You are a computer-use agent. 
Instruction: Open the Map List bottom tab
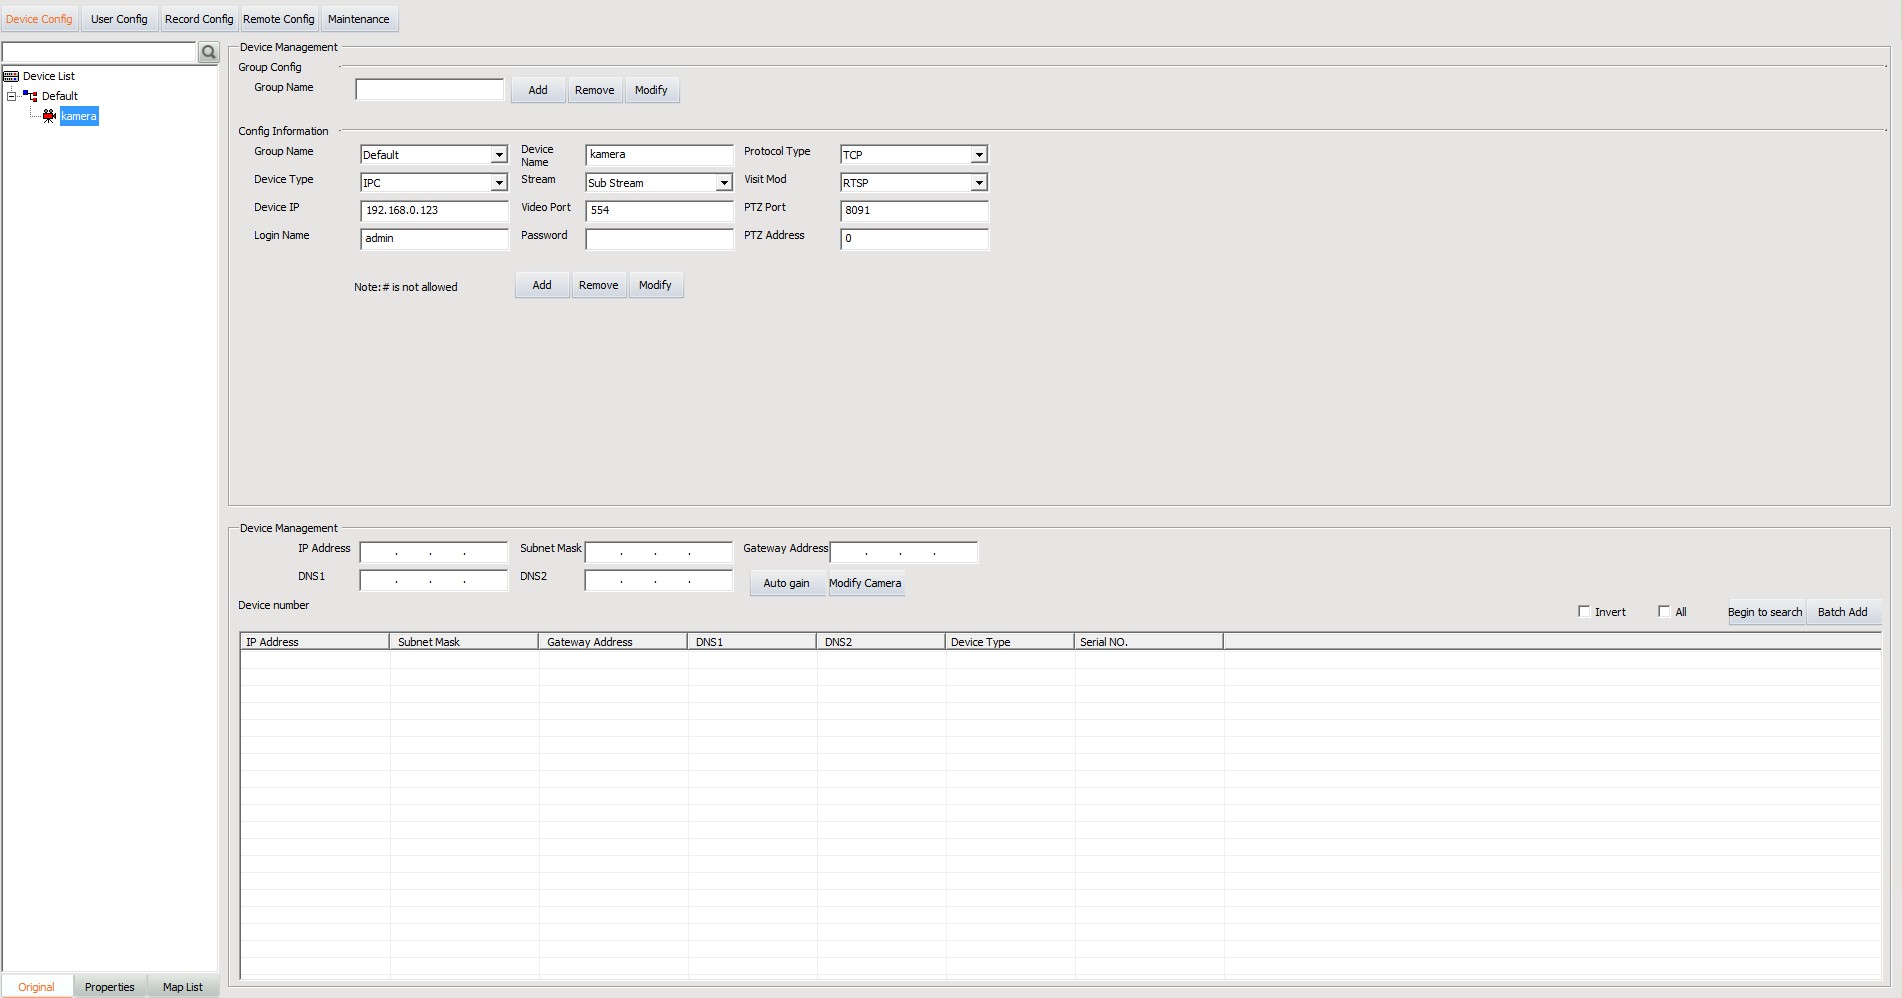[183, 987]
